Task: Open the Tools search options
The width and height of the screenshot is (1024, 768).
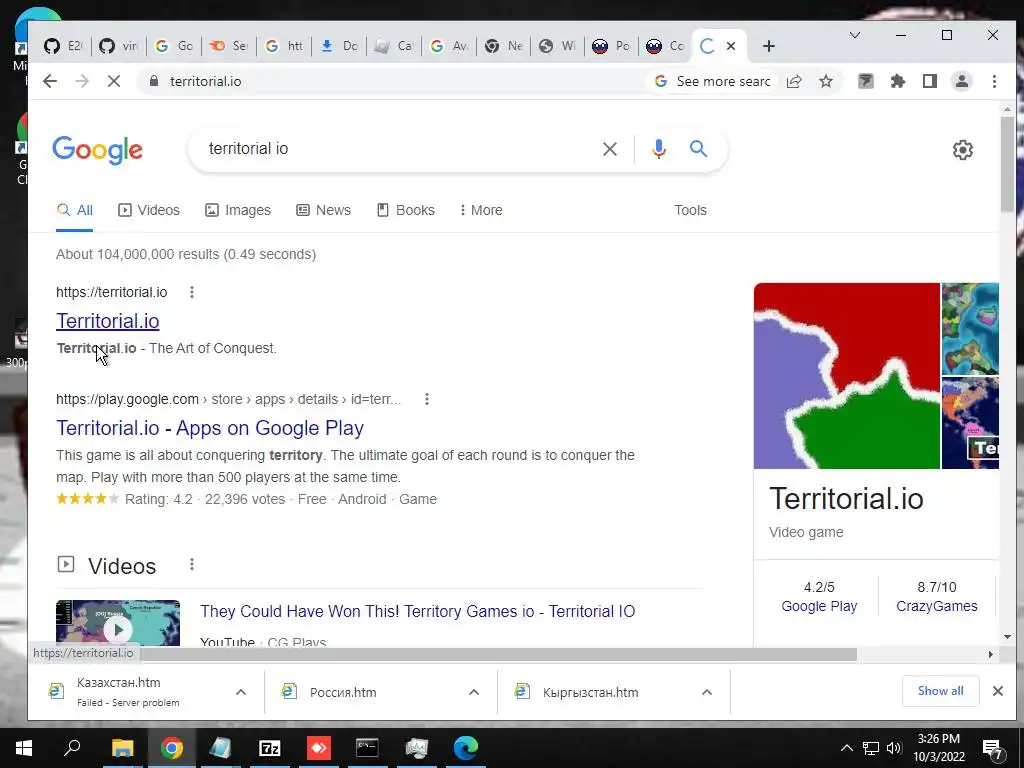Action: 690,210
